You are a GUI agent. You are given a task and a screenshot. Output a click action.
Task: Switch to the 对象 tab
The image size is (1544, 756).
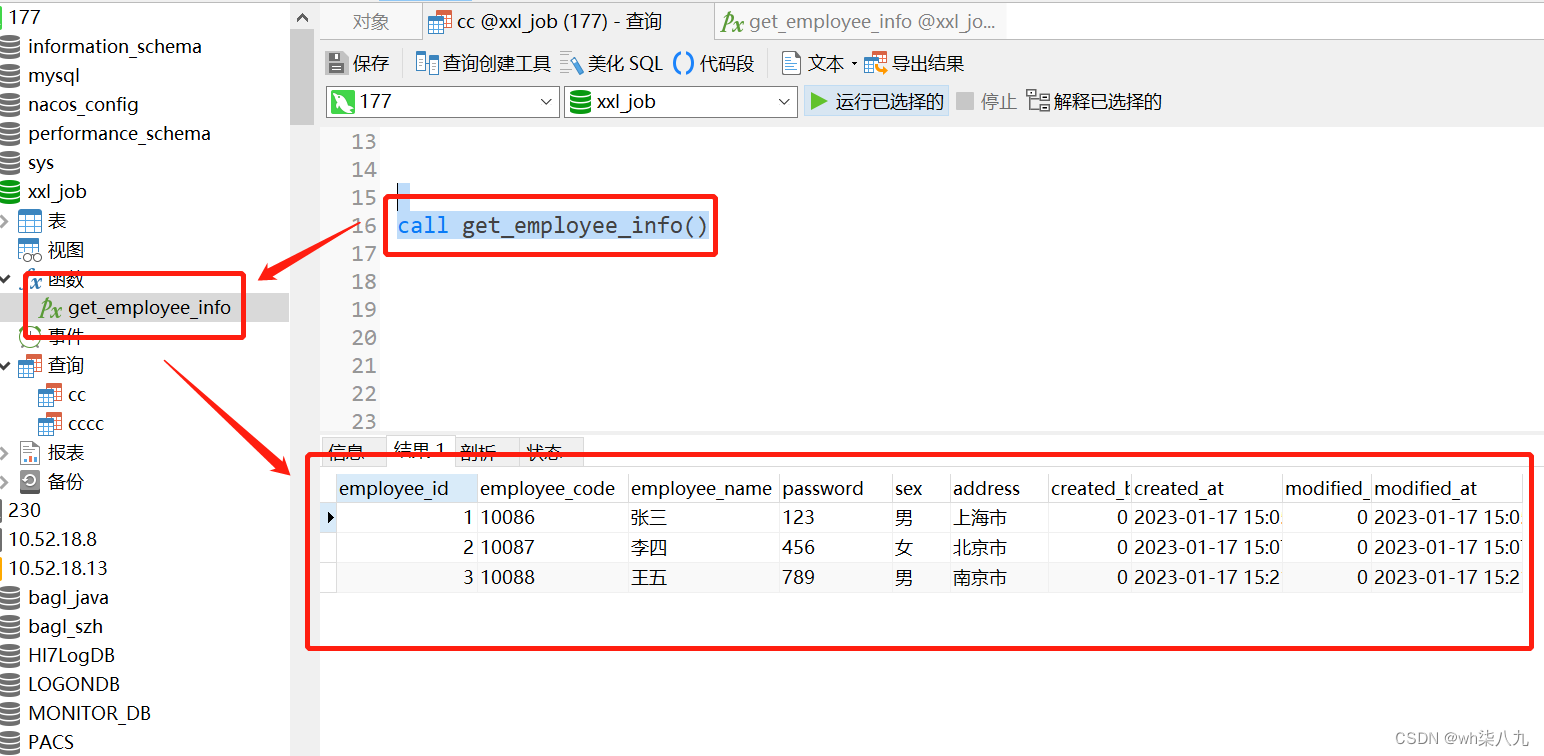(x=371, y=22)
